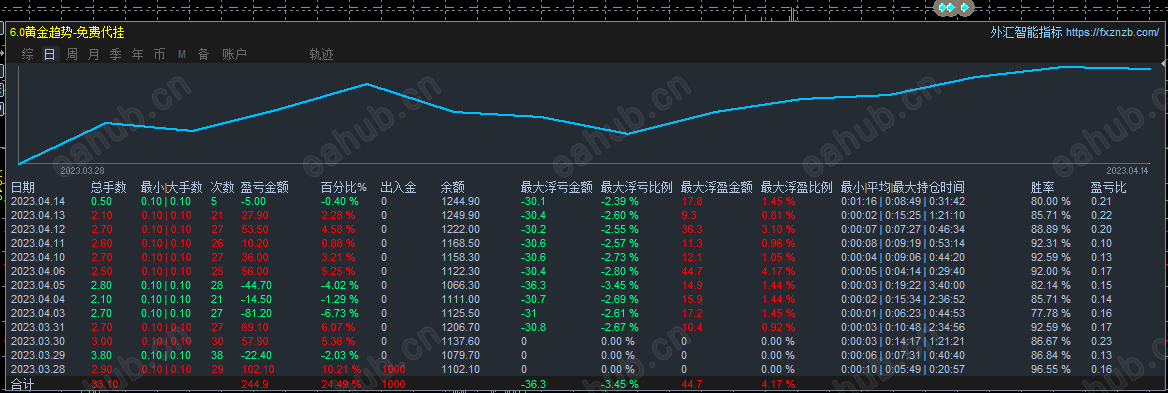1168x393 pixels.
Task: Open the 币 currency tab
Action: pyautogui.click(x=159, y=54)
